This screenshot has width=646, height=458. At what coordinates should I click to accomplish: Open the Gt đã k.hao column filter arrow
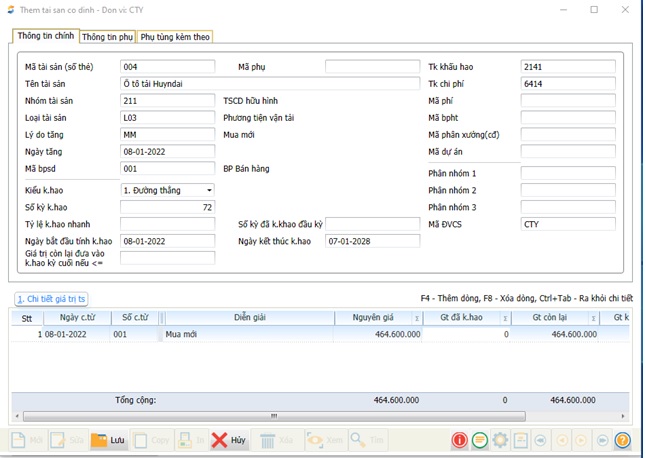(505, 318)
